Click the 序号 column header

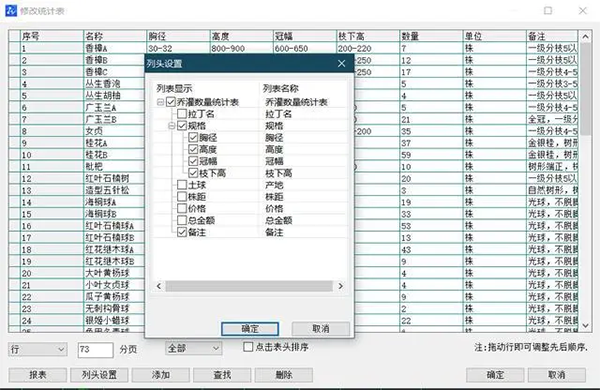pyautogui.click(x=52, y=36)
